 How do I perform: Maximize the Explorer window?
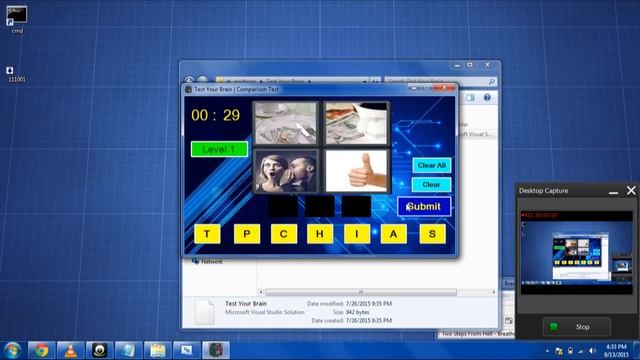coord(470,65)
